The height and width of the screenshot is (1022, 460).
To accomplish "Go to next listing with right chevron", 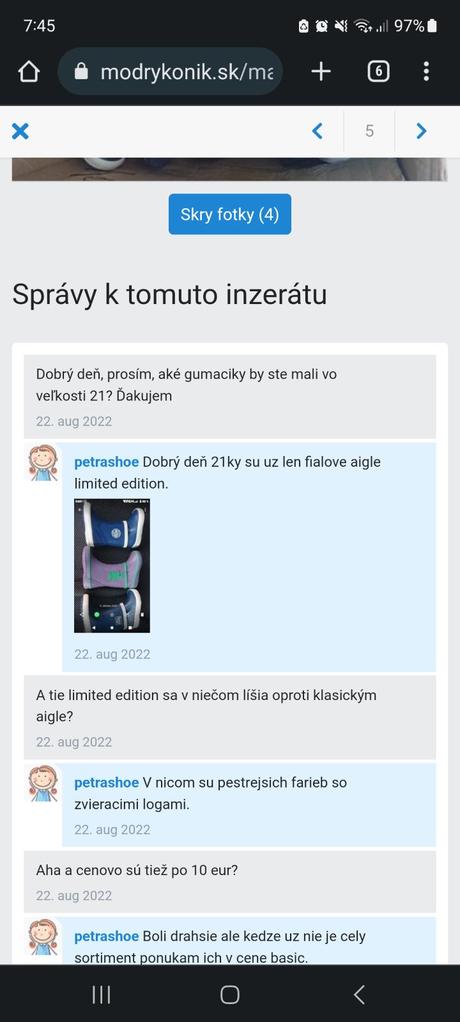I will click(422, 132).
